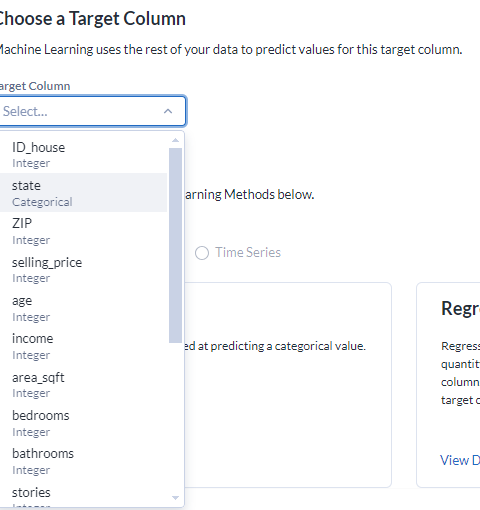Select ZIP as the target column
Viewport: 480px width, 510px height.
(x=83, y=231)
